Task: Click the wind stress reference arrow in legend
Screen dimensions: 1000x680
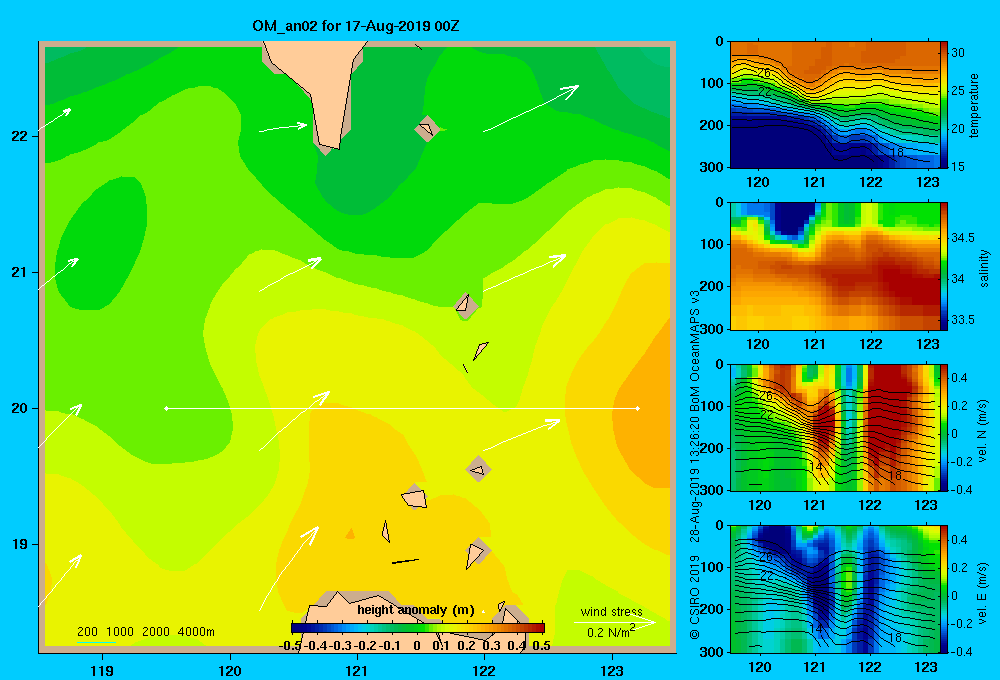Action: (615, 622)
